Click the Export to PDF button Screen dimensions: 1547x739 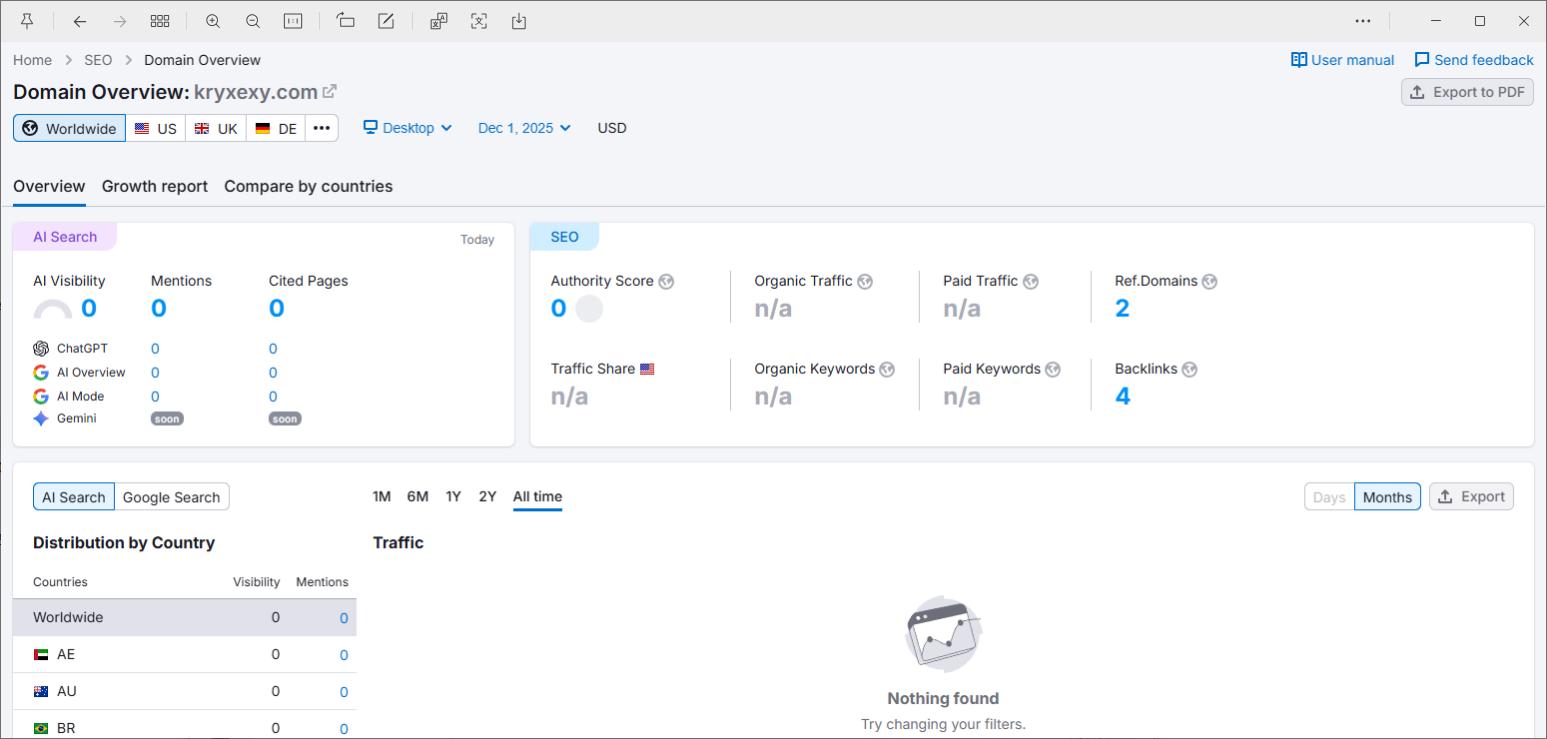1467,92
